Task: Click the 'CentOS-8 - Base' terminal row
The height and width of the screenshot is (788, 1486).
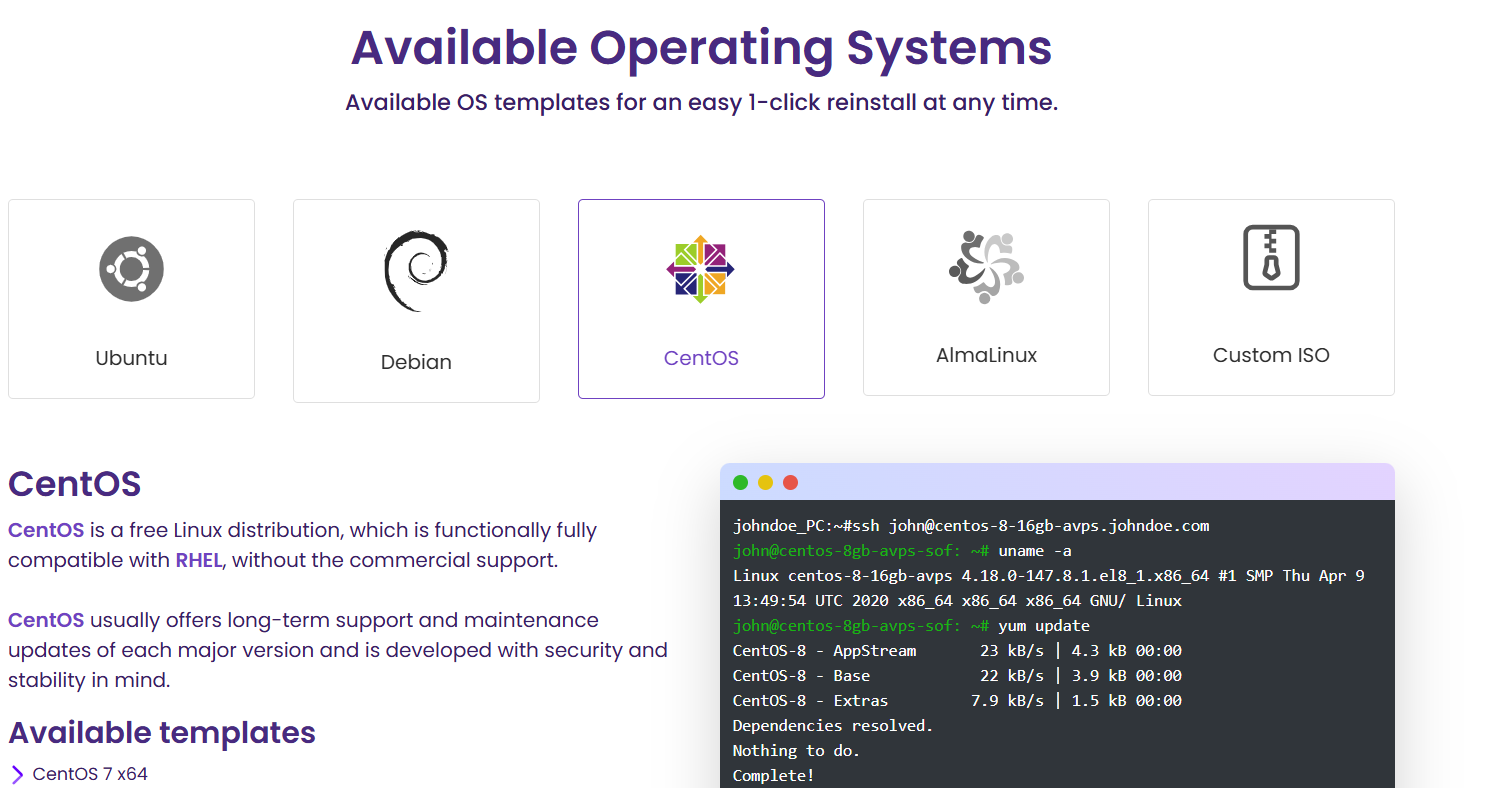Action: [x=957, y=675]
